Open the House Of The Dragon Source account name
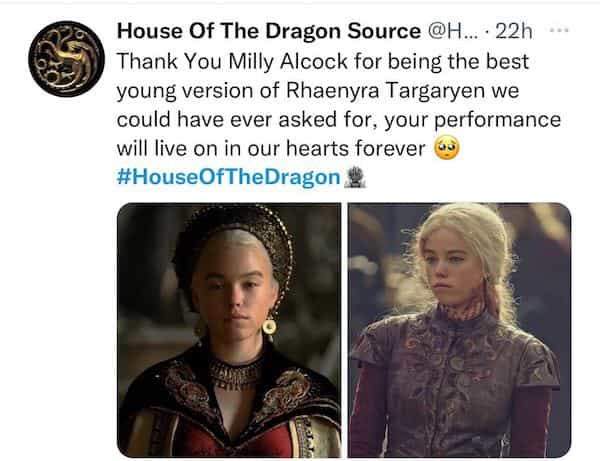 (269, 31)
